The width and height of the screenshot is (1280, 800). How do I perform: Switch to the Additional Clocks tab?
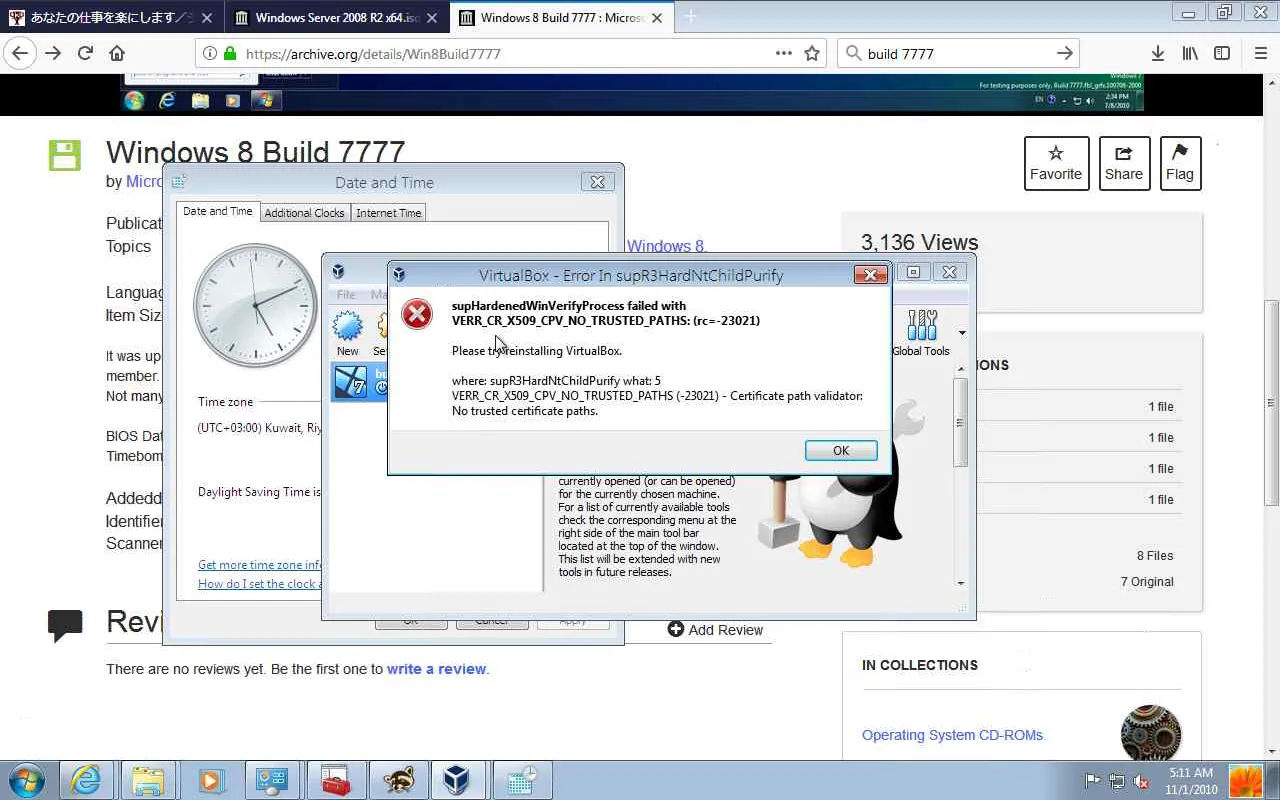[304, 213]
